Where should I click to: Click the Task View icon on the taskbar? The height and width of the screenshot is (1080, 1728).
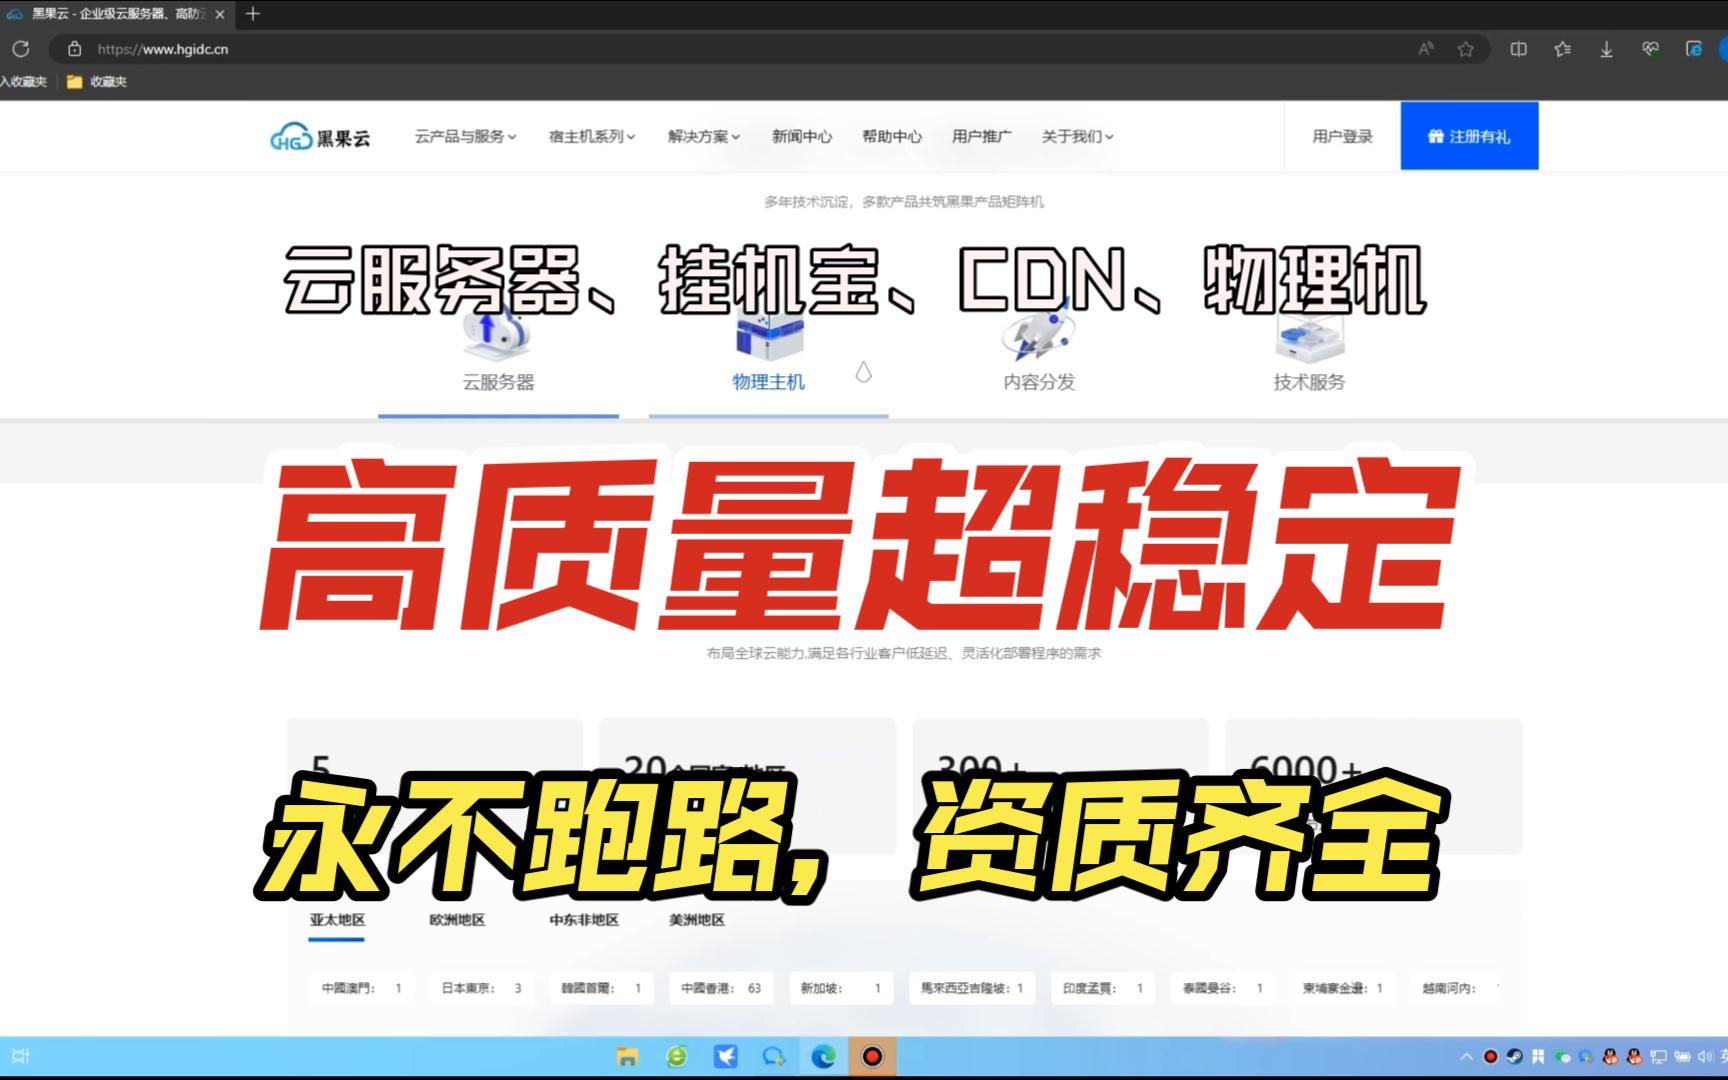tap(20, 1056)
